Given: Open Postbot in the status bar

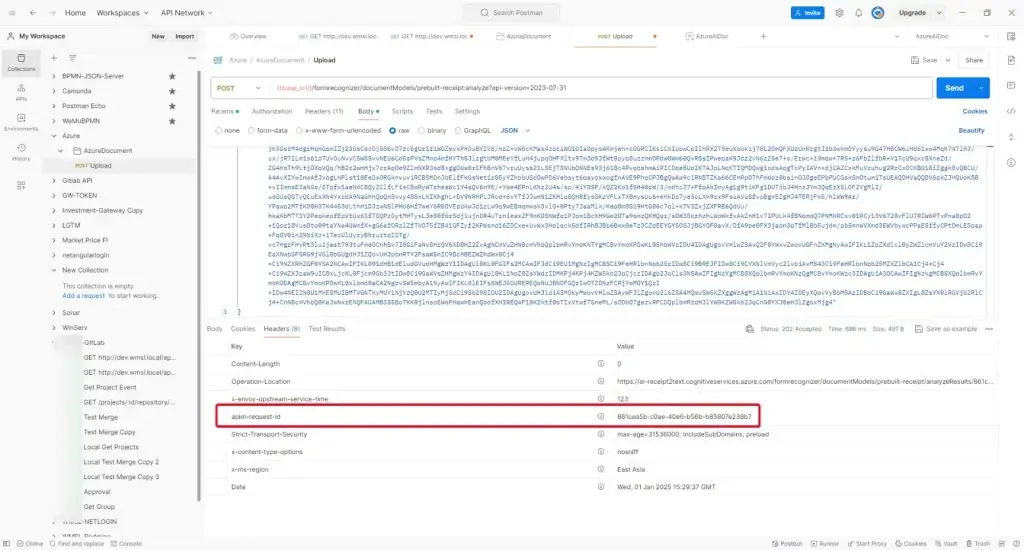Looking at the screenshot, I should (787, 543).
